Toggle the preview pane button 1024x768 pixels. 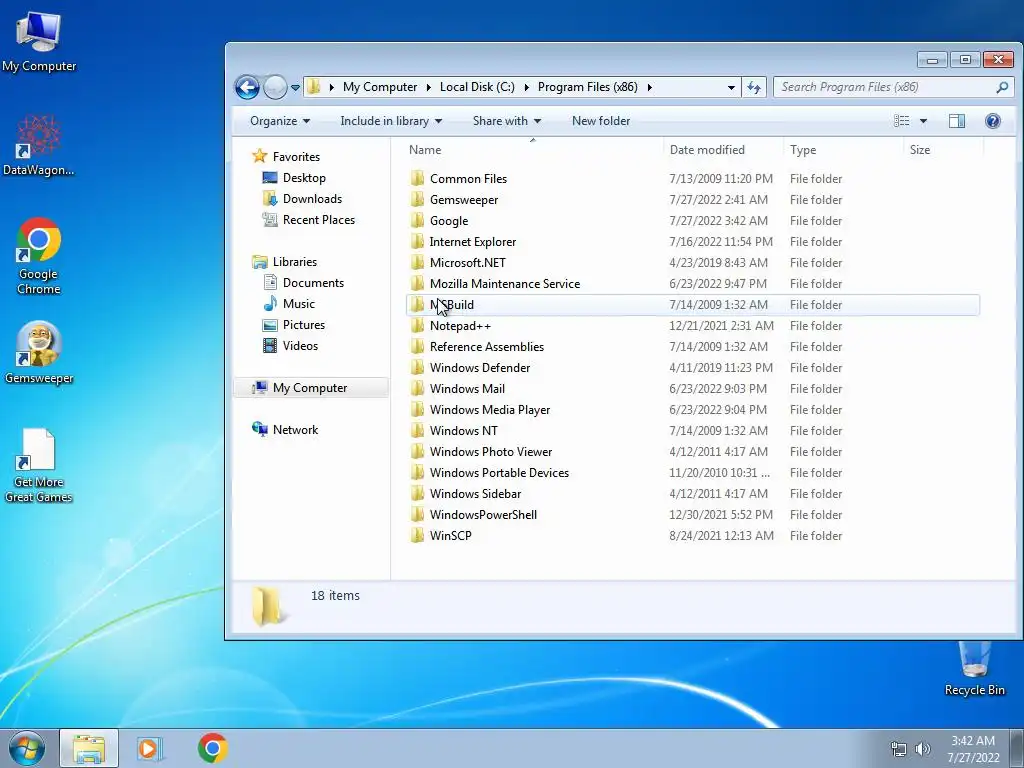coord(957,121)
